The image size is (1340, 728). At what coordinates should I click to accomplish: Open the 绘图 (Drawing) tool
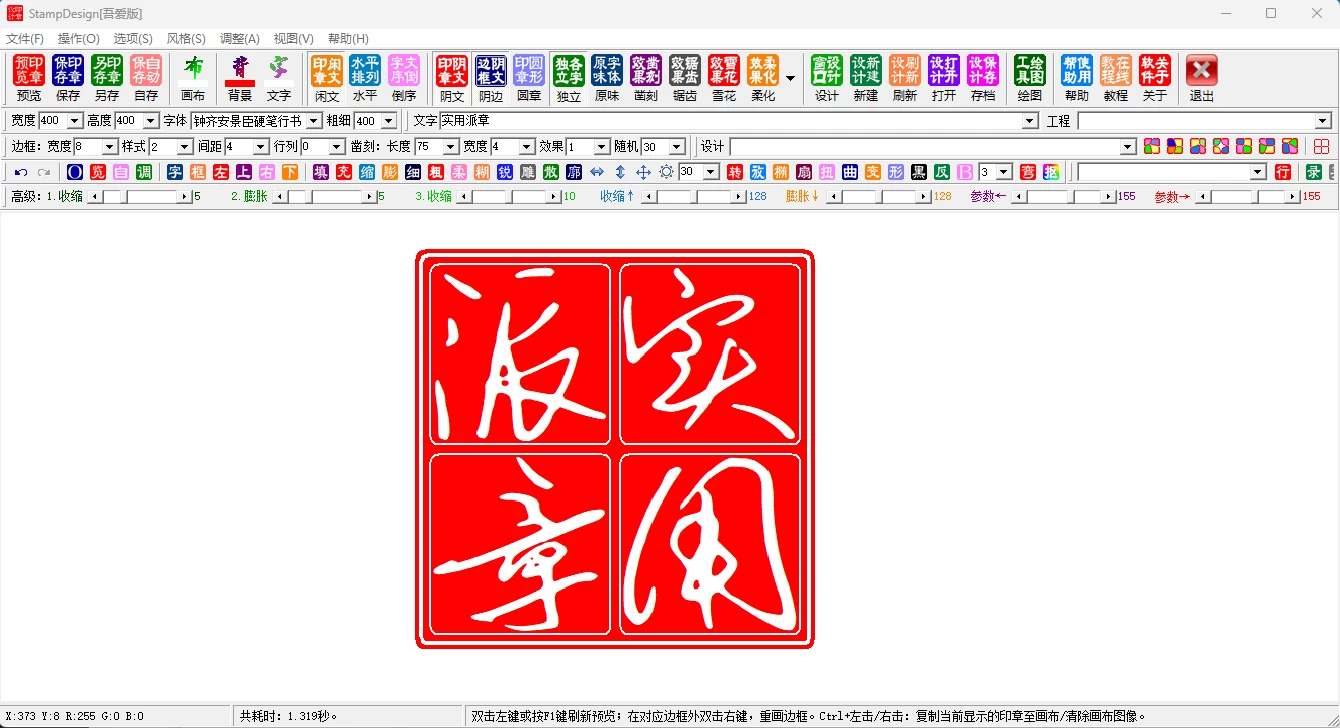click(1029, 77)
